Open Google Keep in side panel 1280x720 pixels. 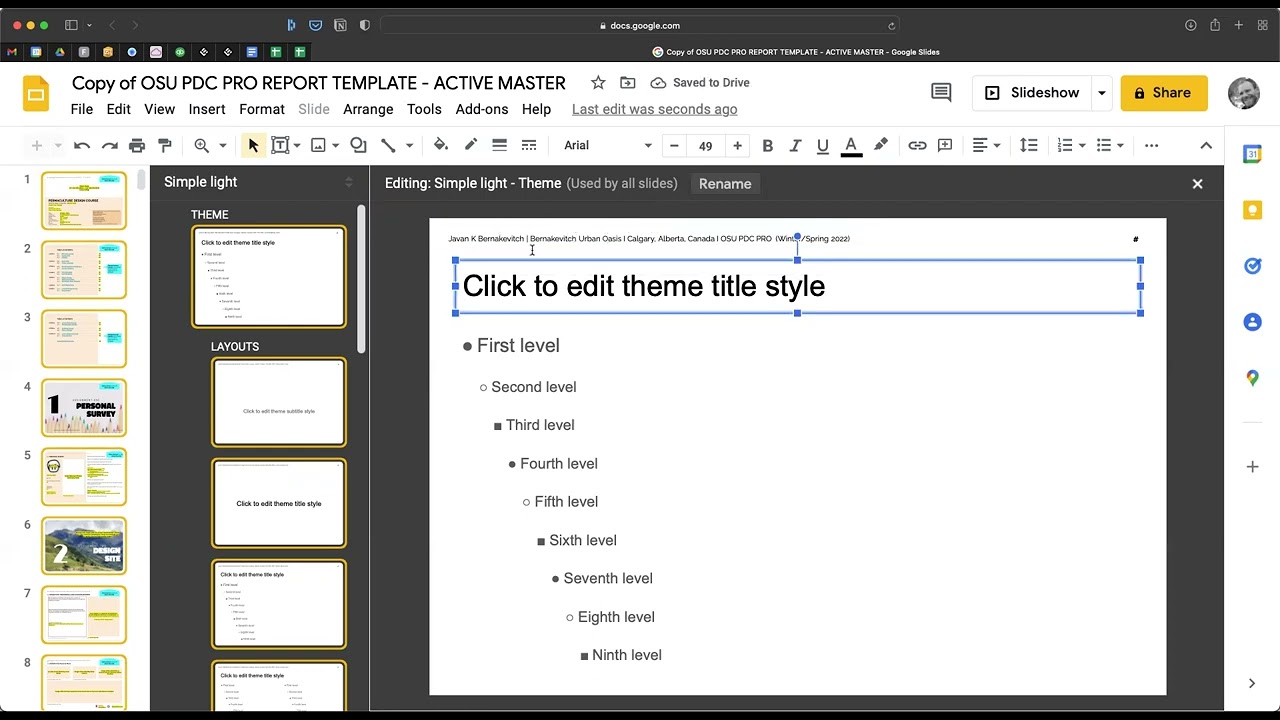[x=1252, y=210]
